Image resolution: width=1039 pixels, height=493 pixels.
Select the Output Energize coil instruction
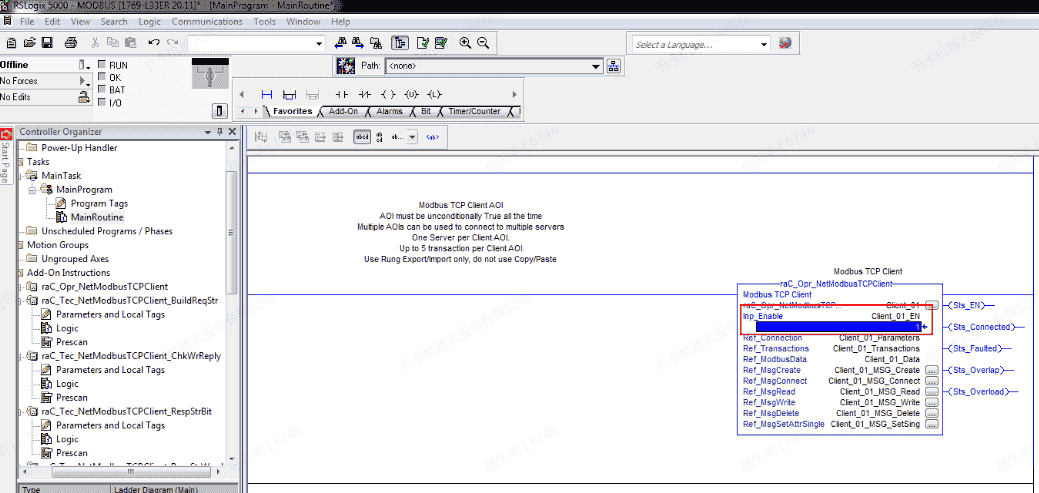point(388,94)
